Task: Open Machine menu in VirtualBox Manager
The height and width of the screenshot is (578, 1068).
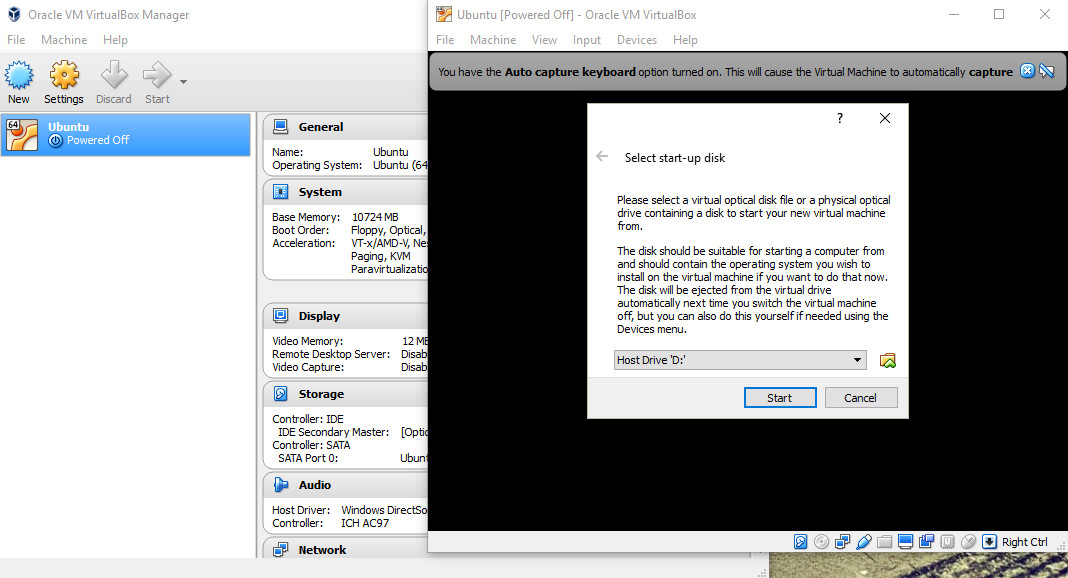Action: click(64, 40)
